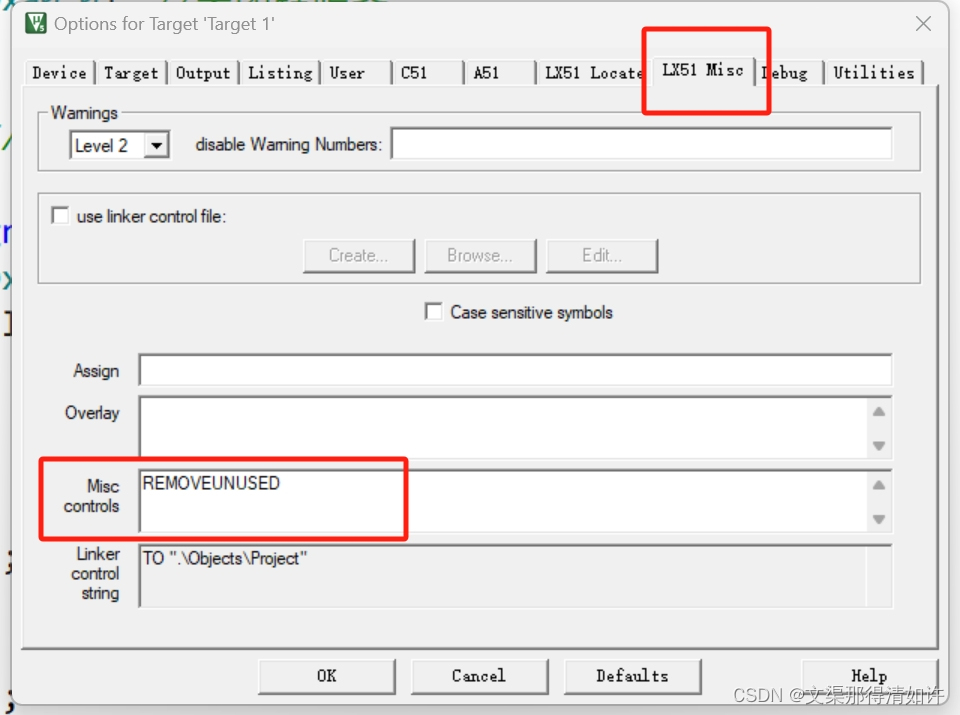Viewport: 960px width, 715px height.
Task: Switch to the Device tab
Action: [59, 73]
